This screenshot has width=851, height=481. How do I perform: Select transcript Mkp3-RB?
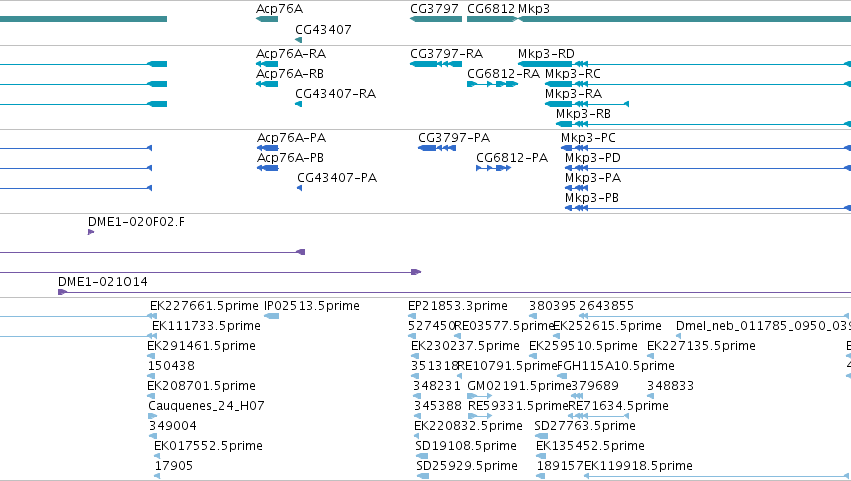[583, 114]
